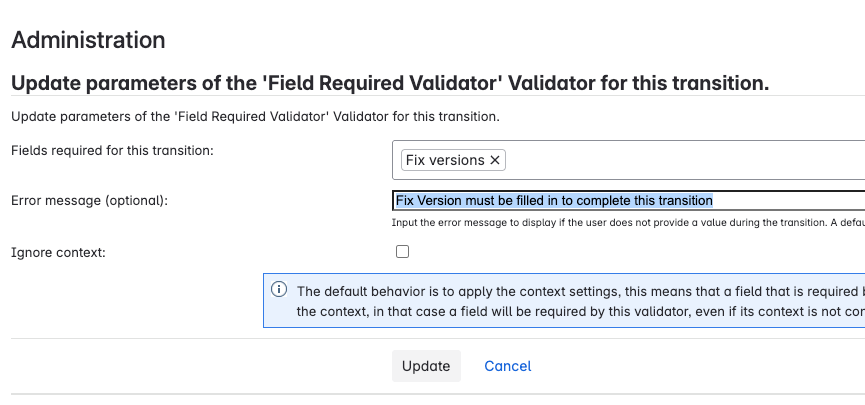This screenshot has height=405, width=865.
Task: Click the highlighted error message text
Action: [x=554, y=200]
